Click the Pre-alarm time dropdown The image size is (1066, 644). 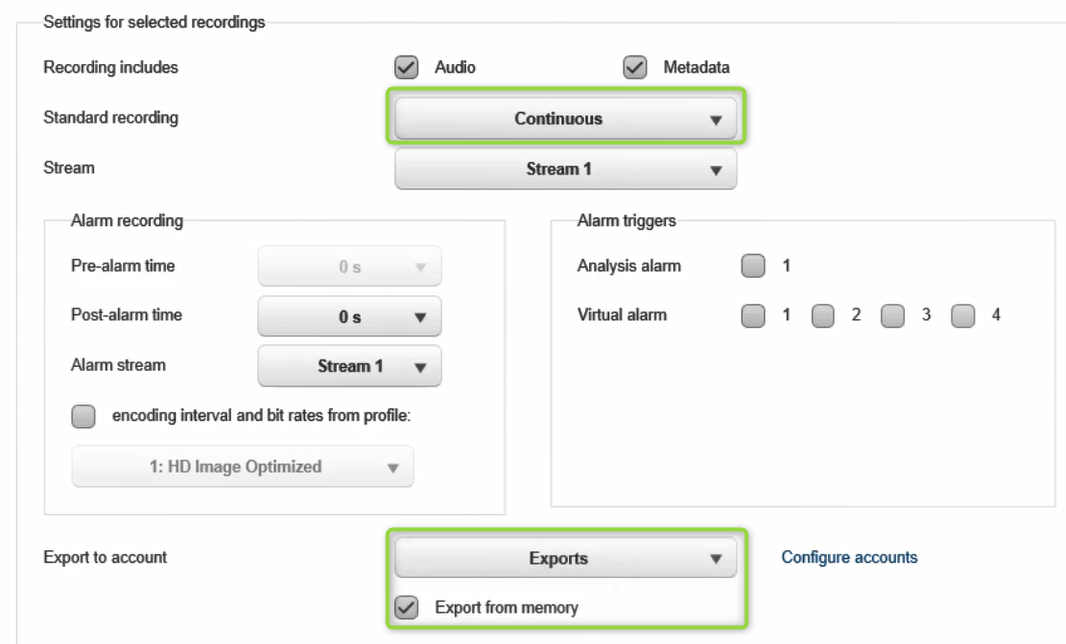tap(349, 267)
